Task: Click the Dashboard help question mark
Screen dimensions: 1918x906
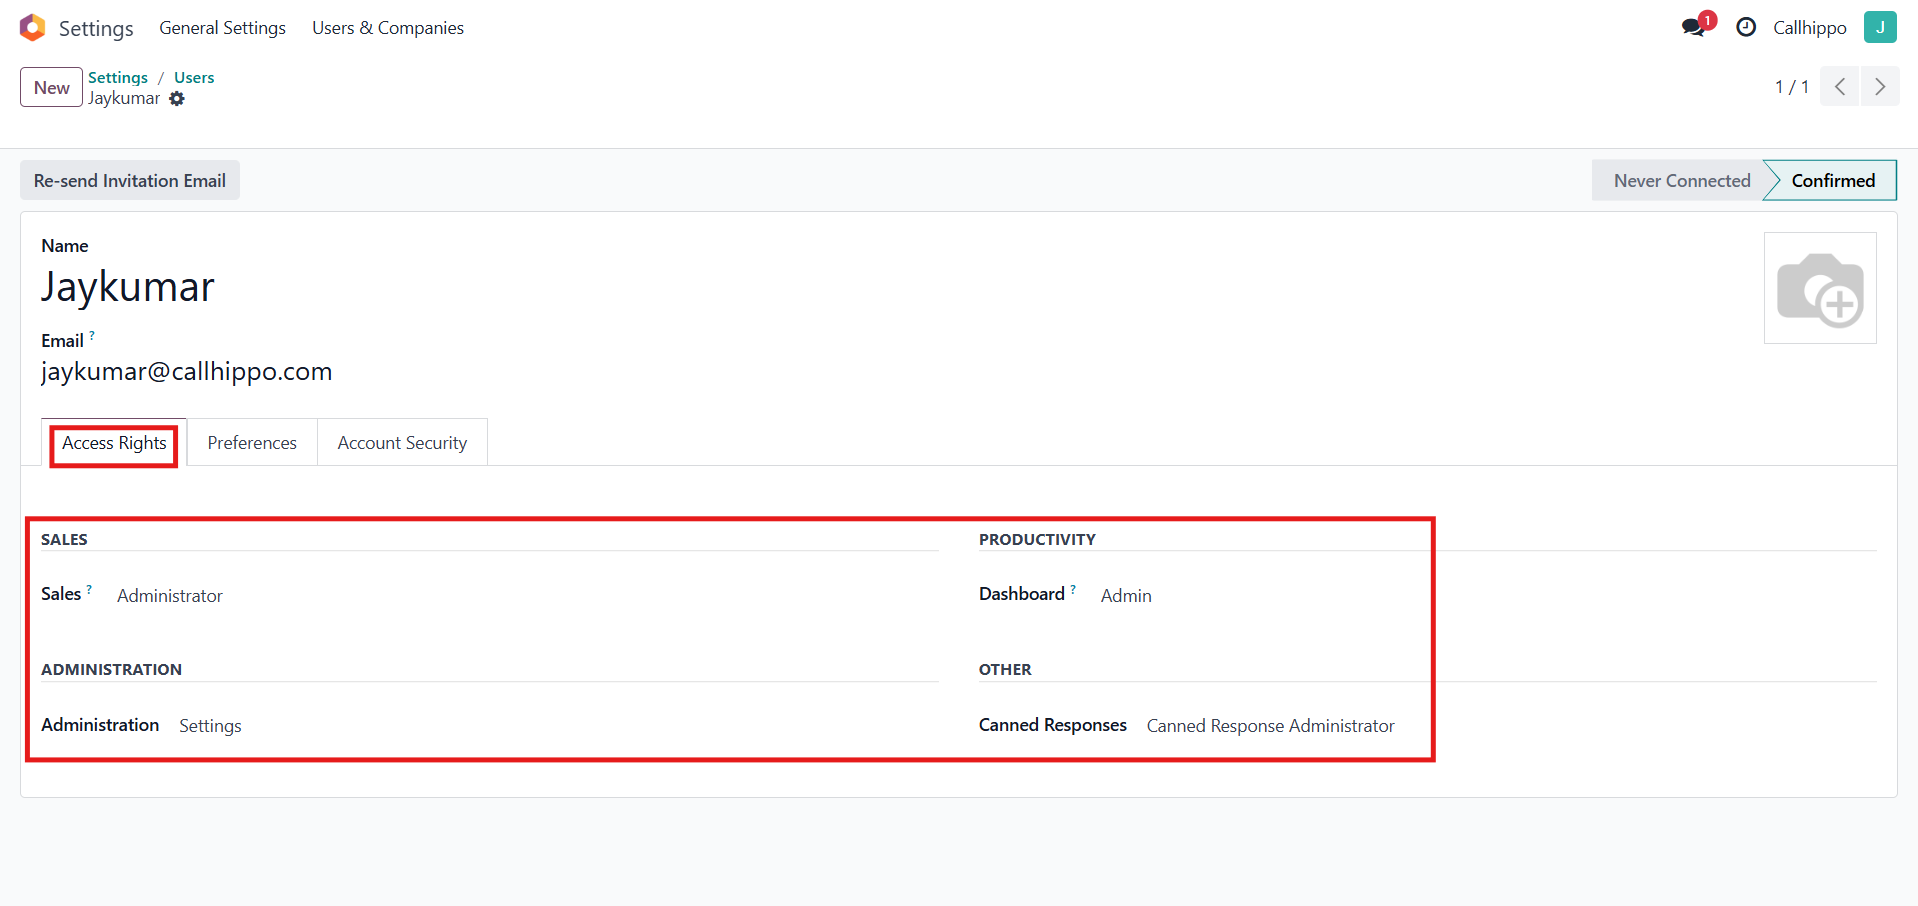Action: tap(1073, 589)
